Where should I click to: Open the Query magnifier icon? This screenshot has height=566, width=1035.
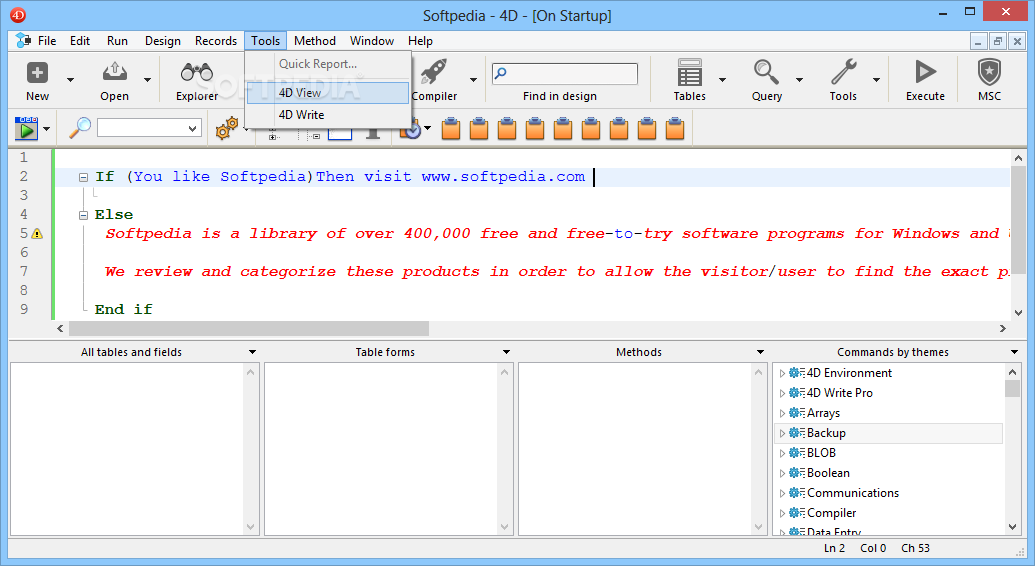point(766,72)
